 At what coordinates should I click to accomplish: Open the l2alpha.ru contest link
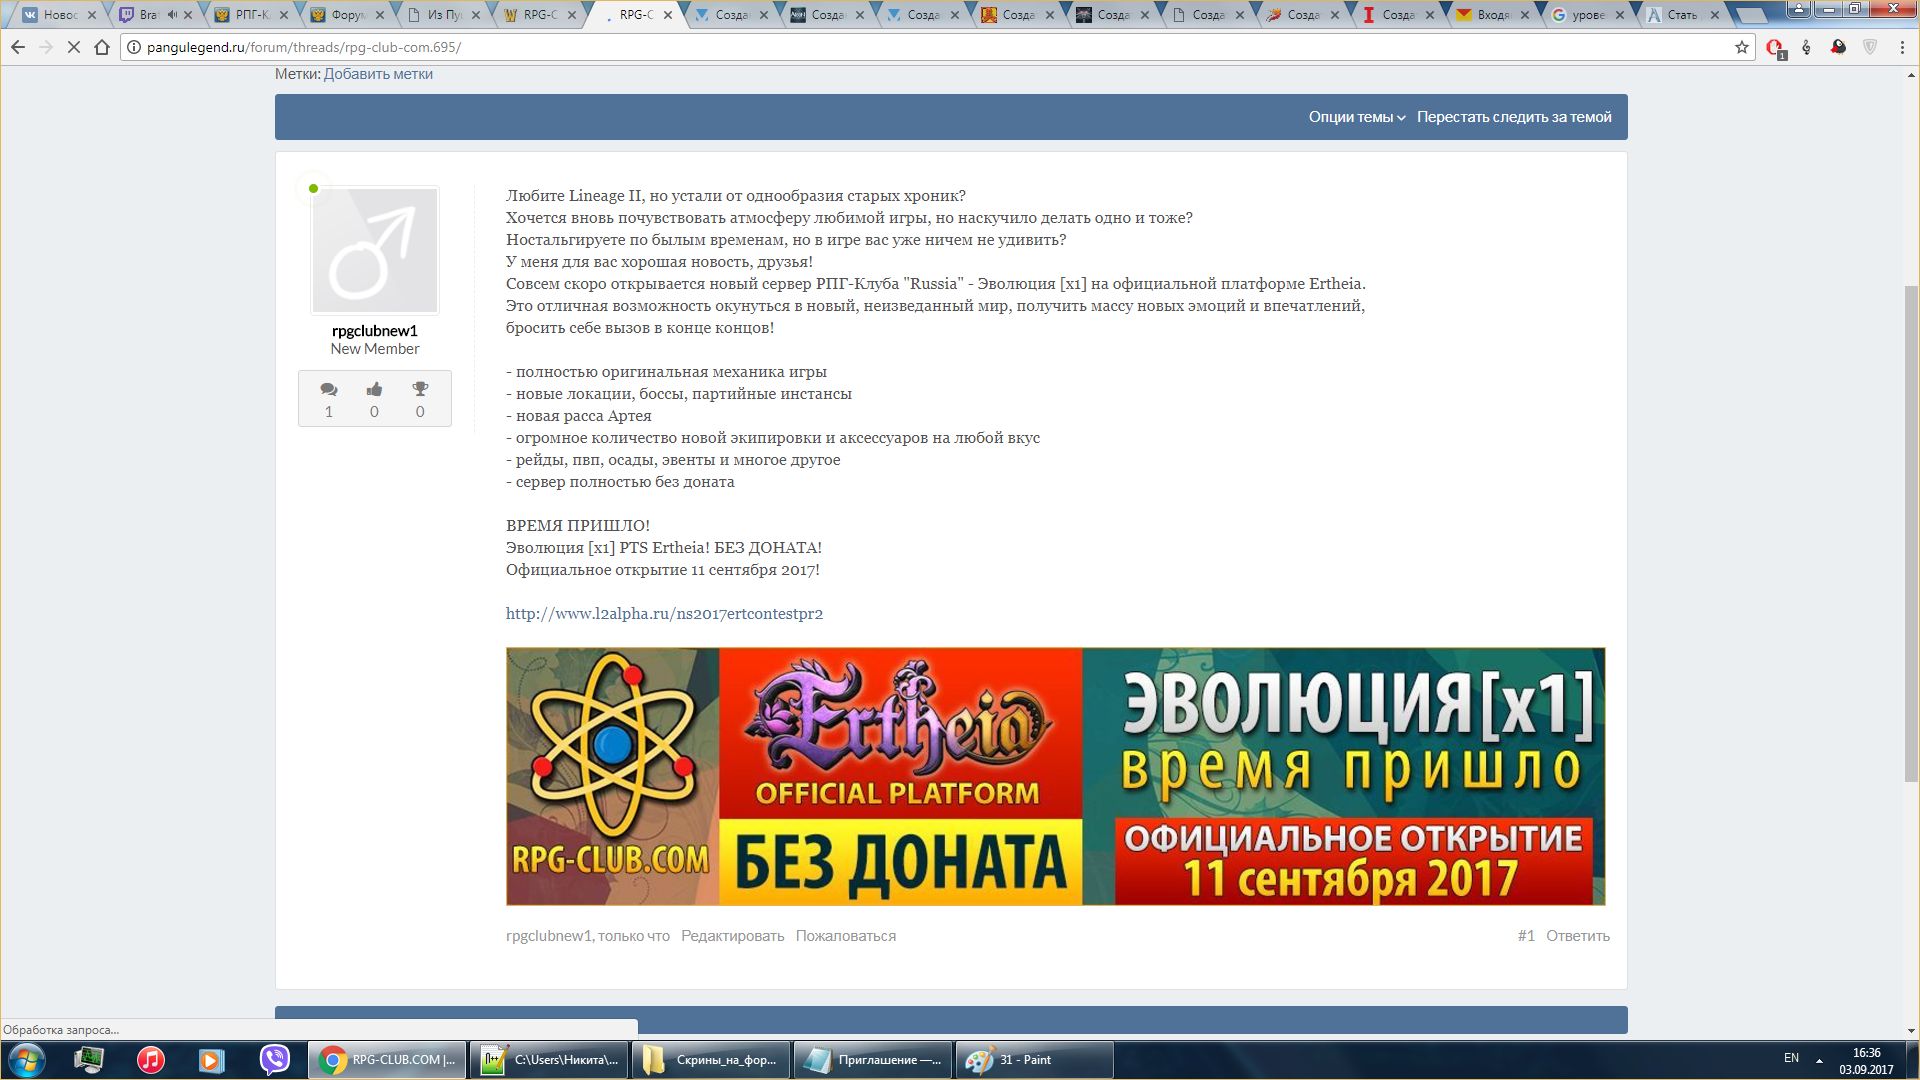click(664, 614)
